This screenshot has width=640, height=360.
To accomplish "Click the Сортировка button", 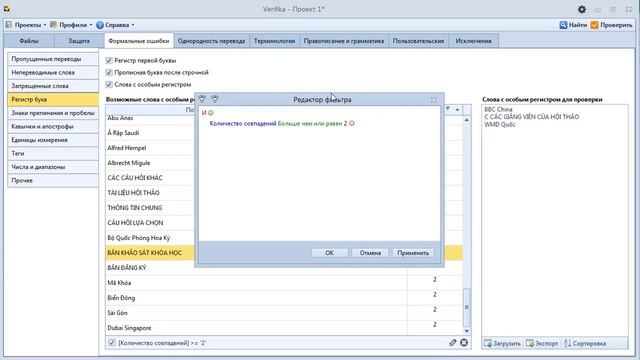I will click(585, 343).
